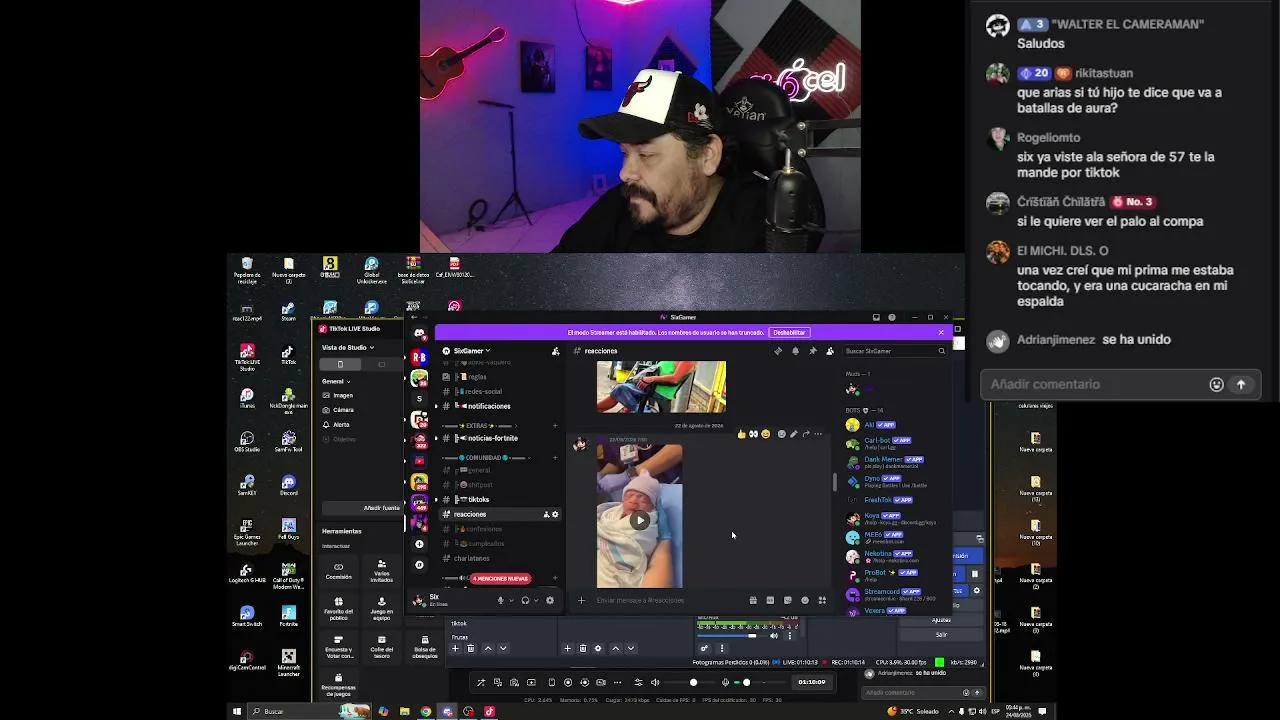This screenshot has width=1280, height=720.
Task: Deafen audio with Discord headphones icon
Action: [x=525, y=600]
